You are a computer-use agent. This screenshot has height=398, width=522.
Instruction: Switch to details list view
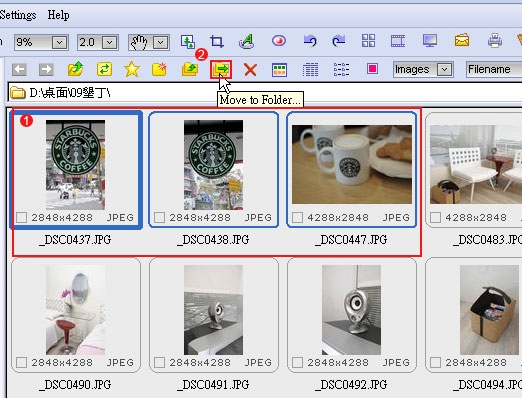coord(310,70)
